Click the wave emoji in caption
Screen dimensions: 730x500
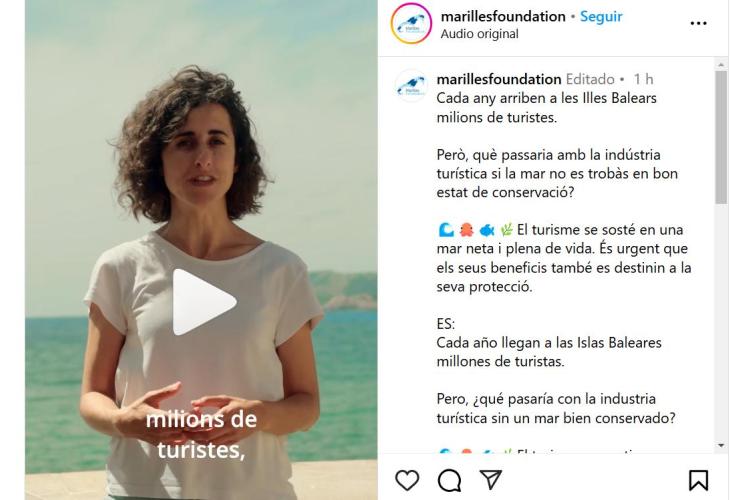pos(446,230)
